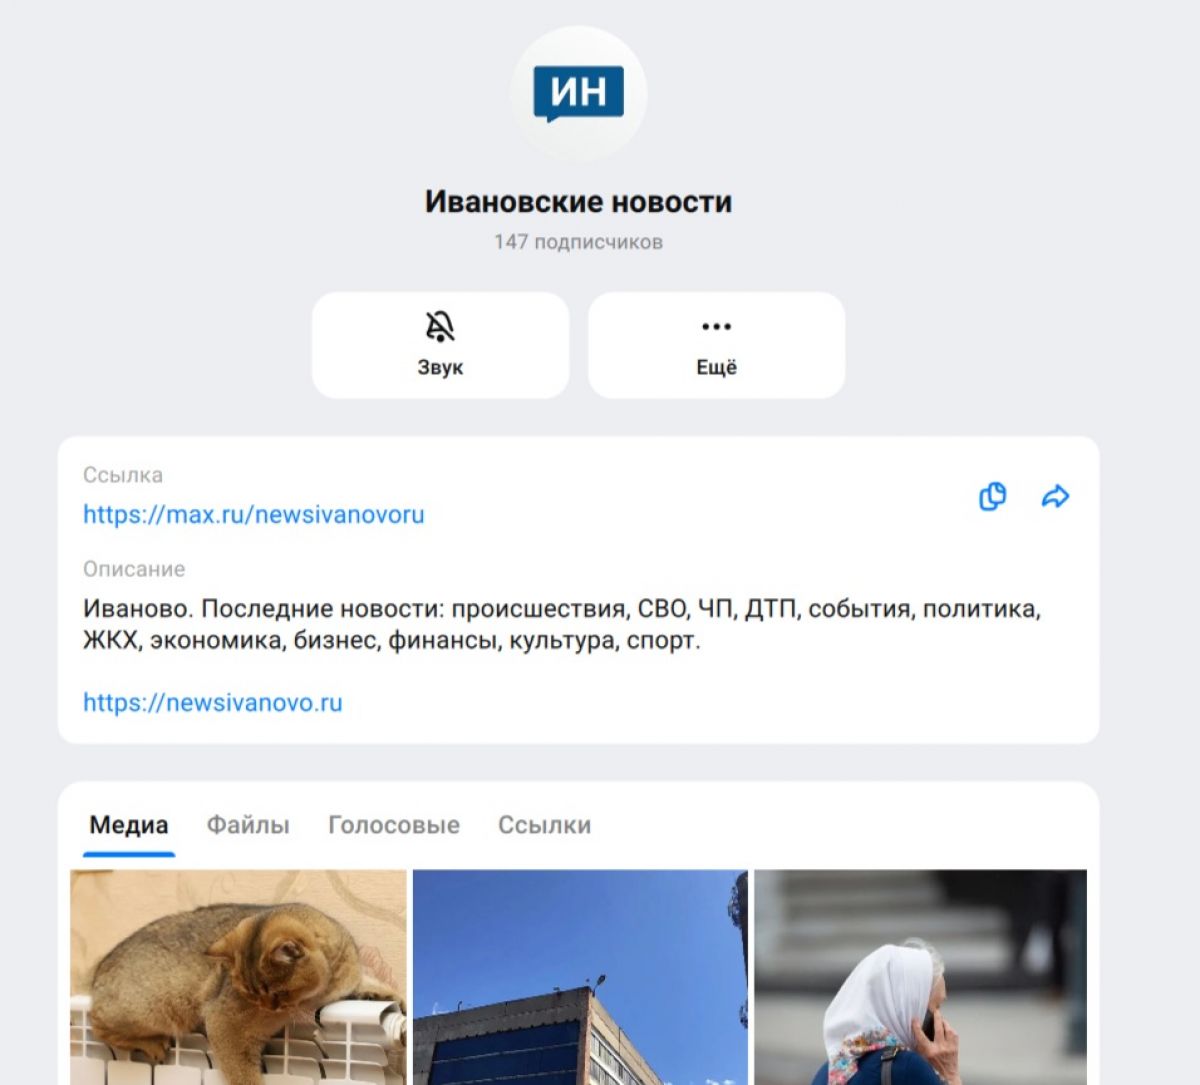The height and width of the screenshot is (1085, 1200).
Task: Open the https://max.ru/newsivanovoru link
Action: pos(254,515)
